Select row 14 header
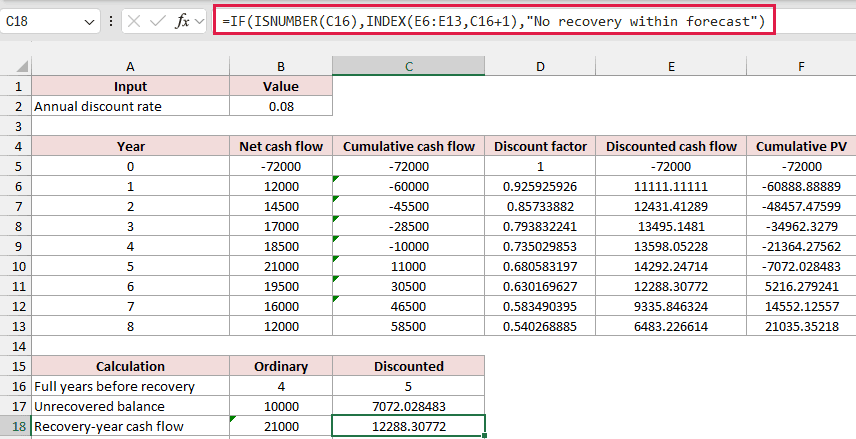 (16, 346)
